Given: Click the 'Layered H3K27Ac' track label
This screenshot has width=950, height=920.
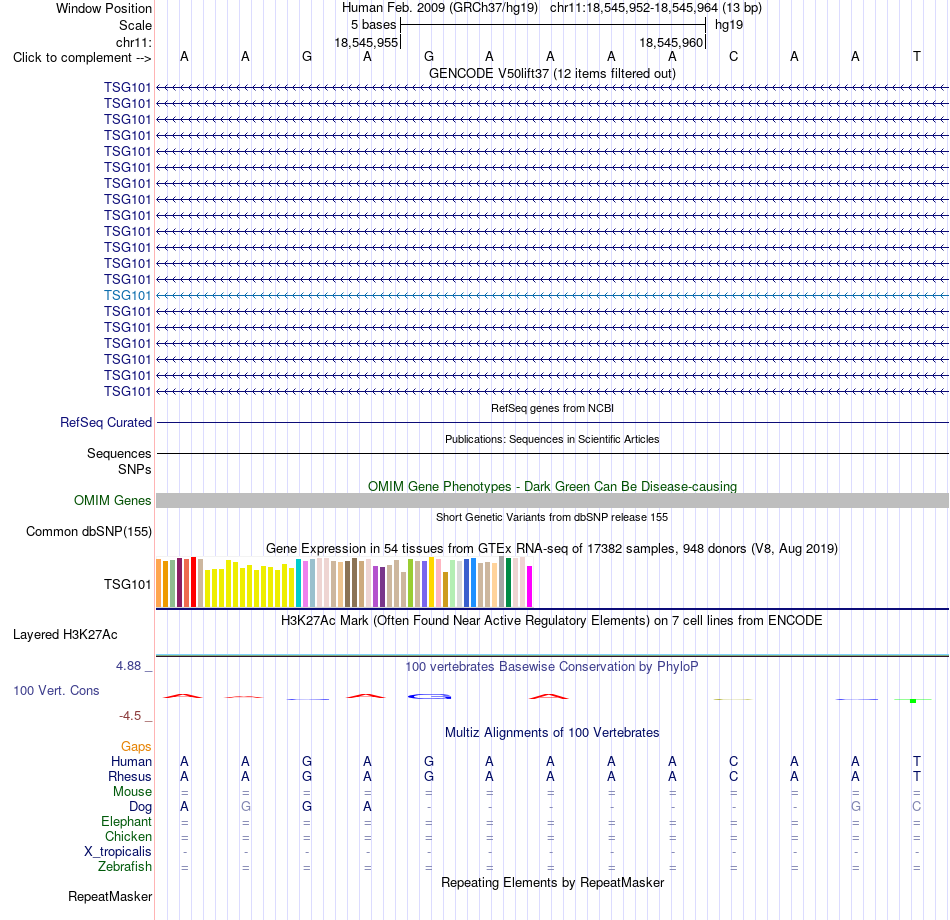Looking at the screenshot, I should coord(65,635).
